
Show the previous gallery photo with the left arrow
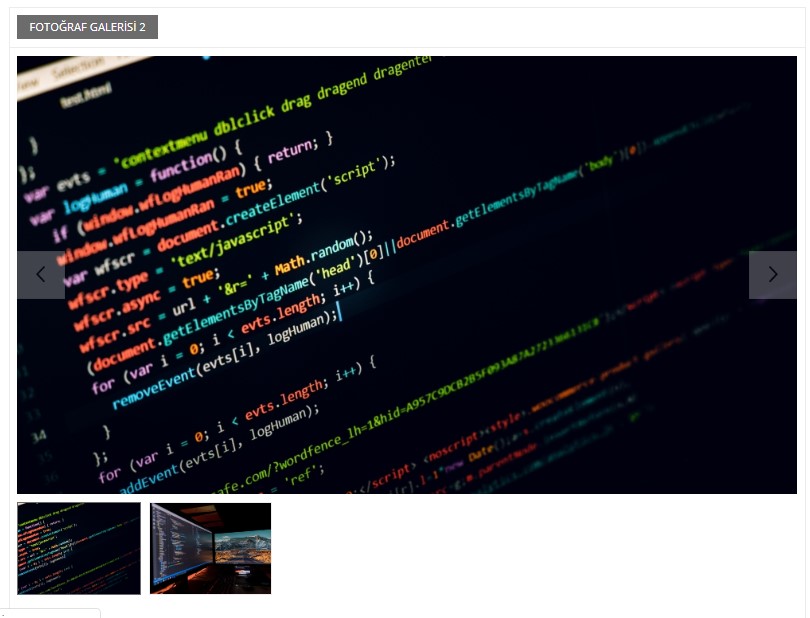pyautogui.click(x=41, y=275)
